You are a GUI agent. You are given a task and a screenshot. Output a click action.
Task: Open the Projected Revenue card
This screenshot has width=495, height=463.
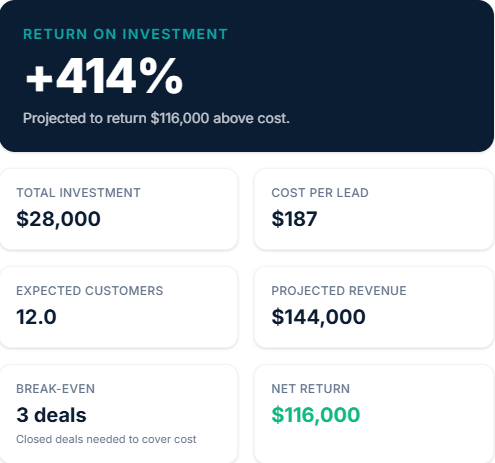pyautogui.click(x=374, y=307)
